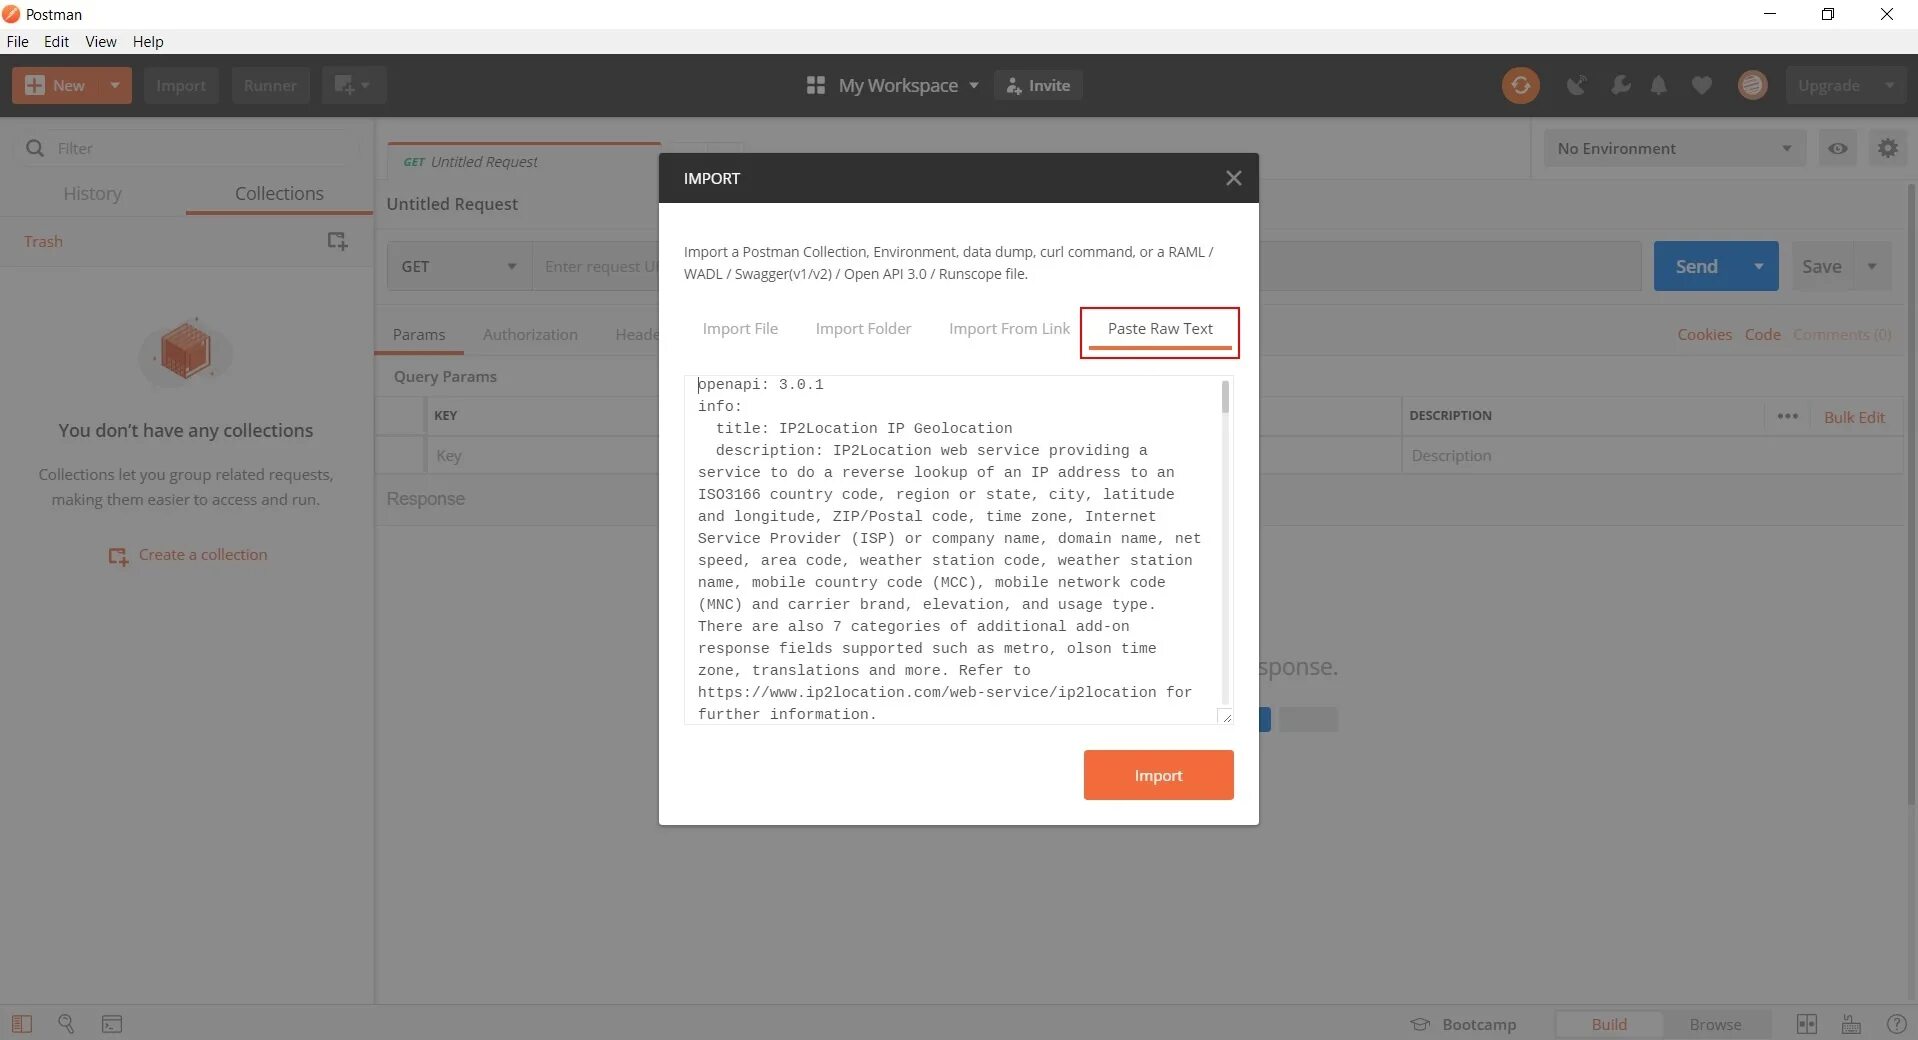Viewport: 1918px width, 1040px height.
Task: Click the new window toolbar icon
Action: pos(353,85)
